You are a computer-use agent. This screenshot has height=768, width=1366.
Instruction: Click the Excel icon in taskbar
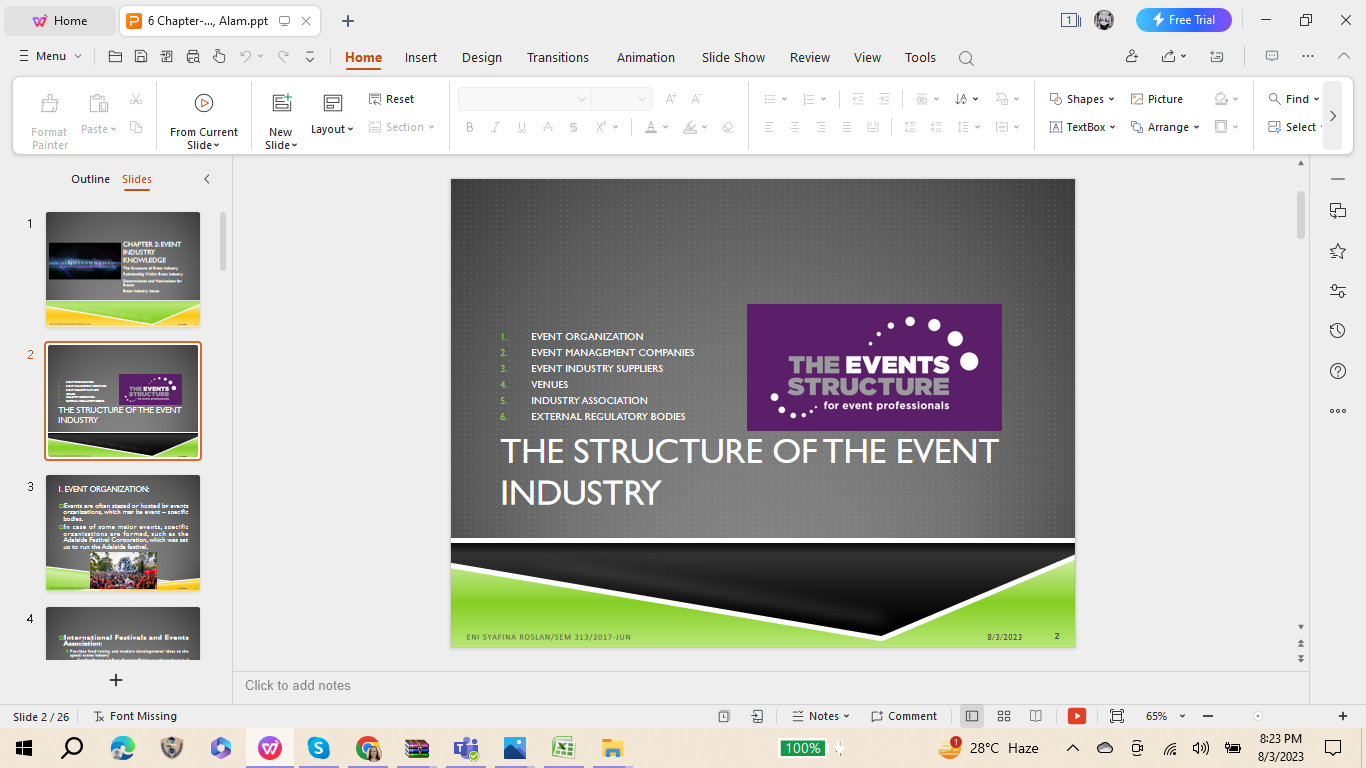click(x=563, y=748)
